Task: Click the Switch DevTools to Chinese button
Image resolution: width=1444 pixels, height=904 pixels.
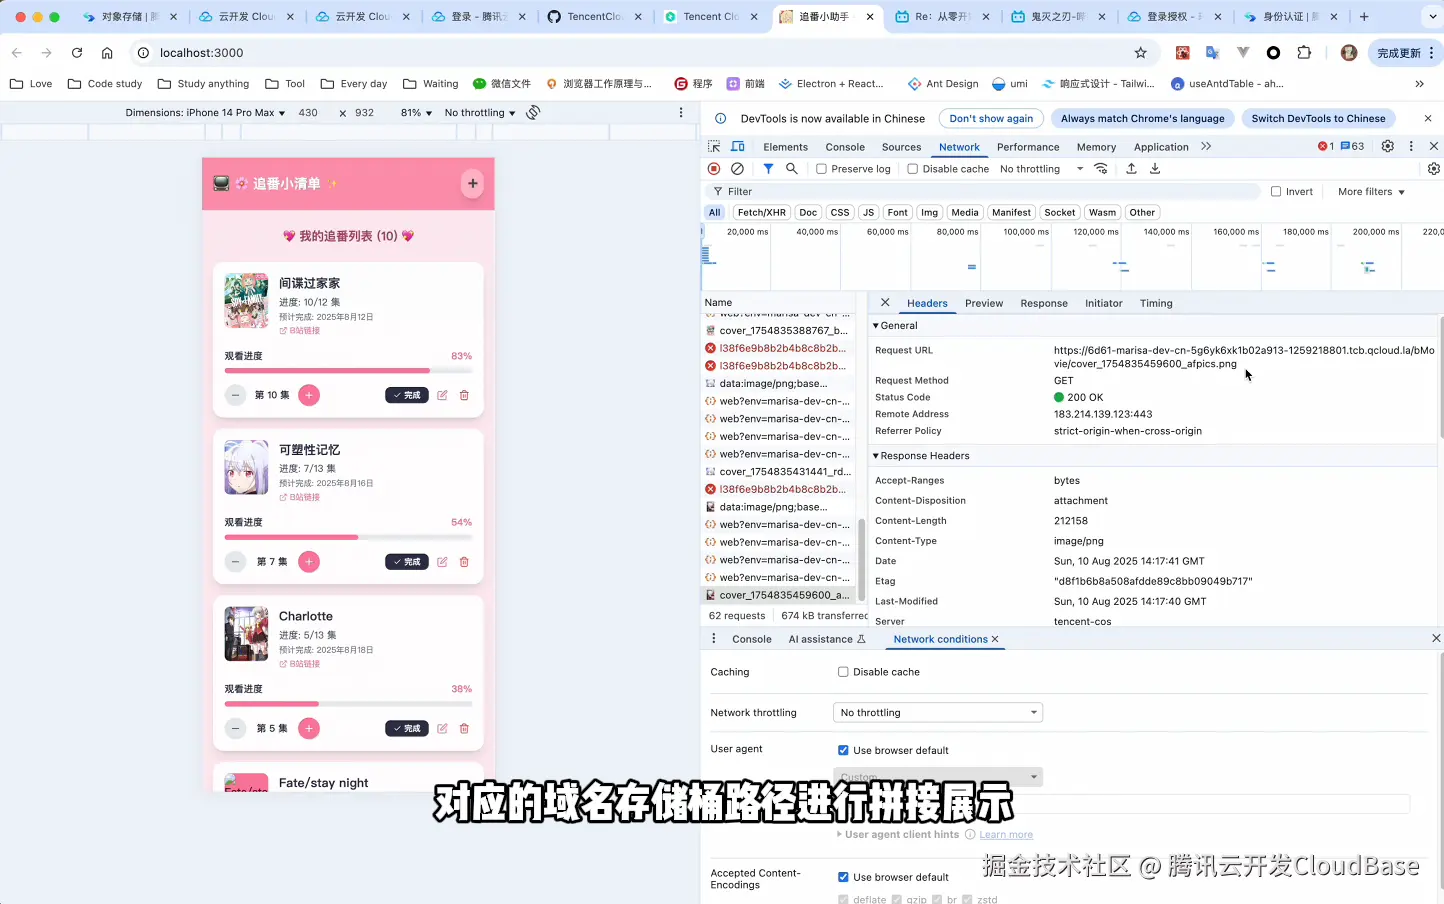Action: (x=1318, y=118)
